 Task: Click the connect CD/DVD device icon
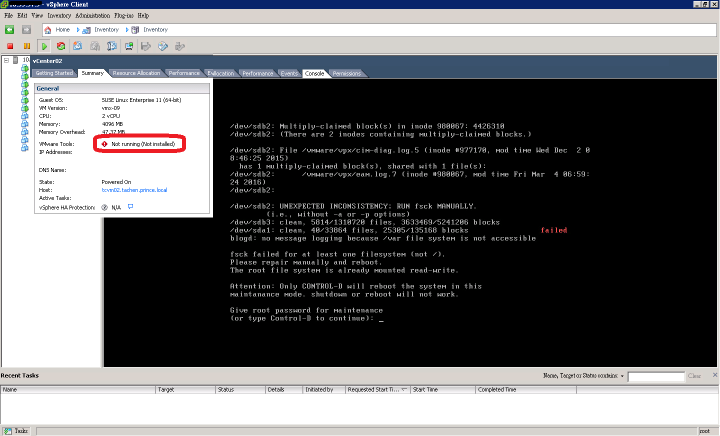coord(163,46)
